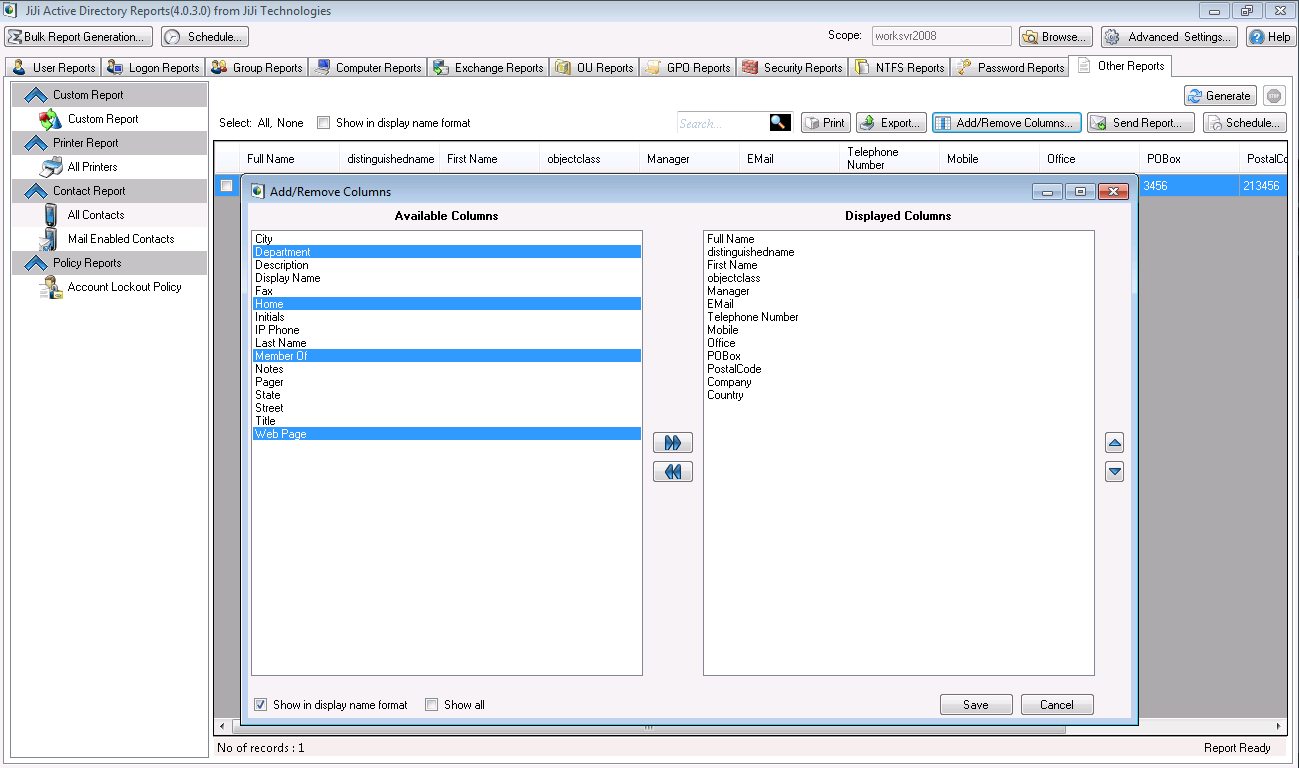The height and width of the screenshot is (768, 1299).
Task: Switch to the OU Reports tab
Action: [594, 68]
